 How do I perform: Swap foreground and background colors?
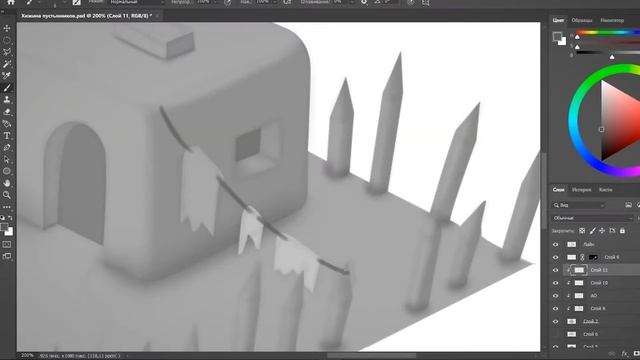tap(10, 218)
